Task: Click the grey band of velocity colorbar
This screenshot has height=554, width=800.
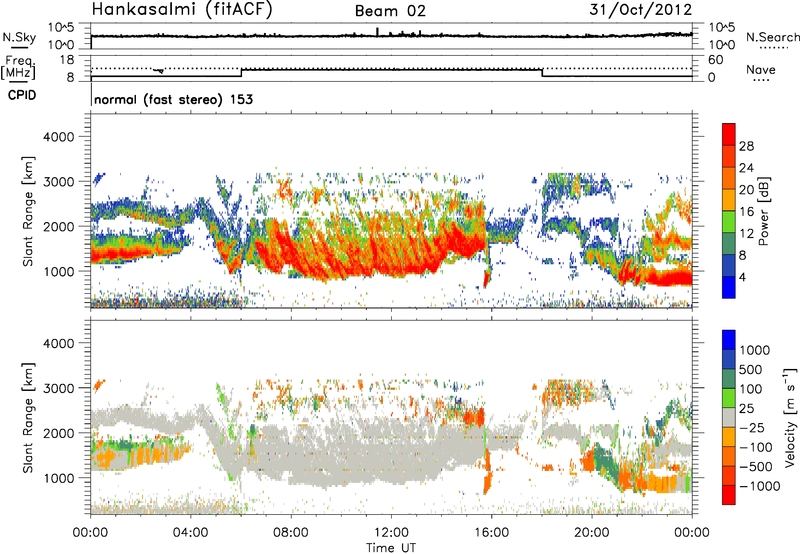Action: (x=729, y=418)
